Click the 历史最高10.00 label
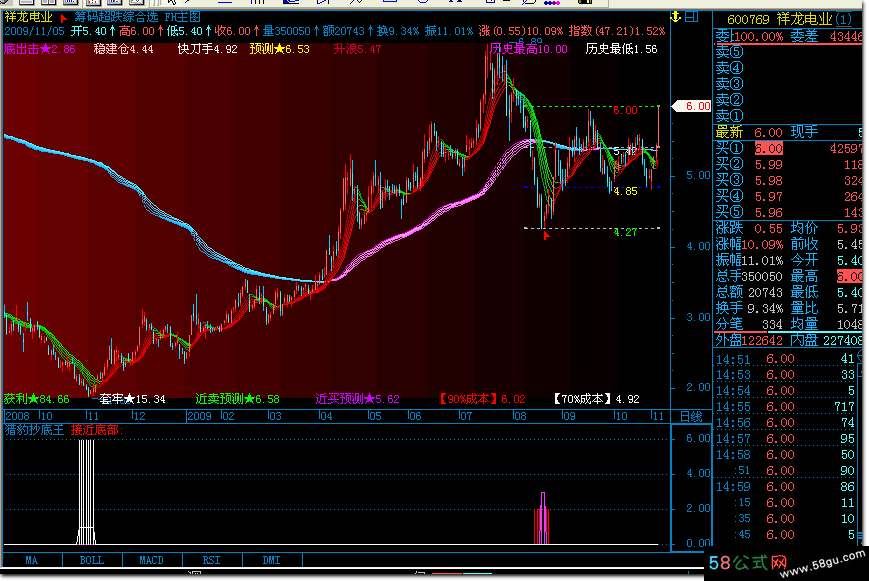 [529, 49]
